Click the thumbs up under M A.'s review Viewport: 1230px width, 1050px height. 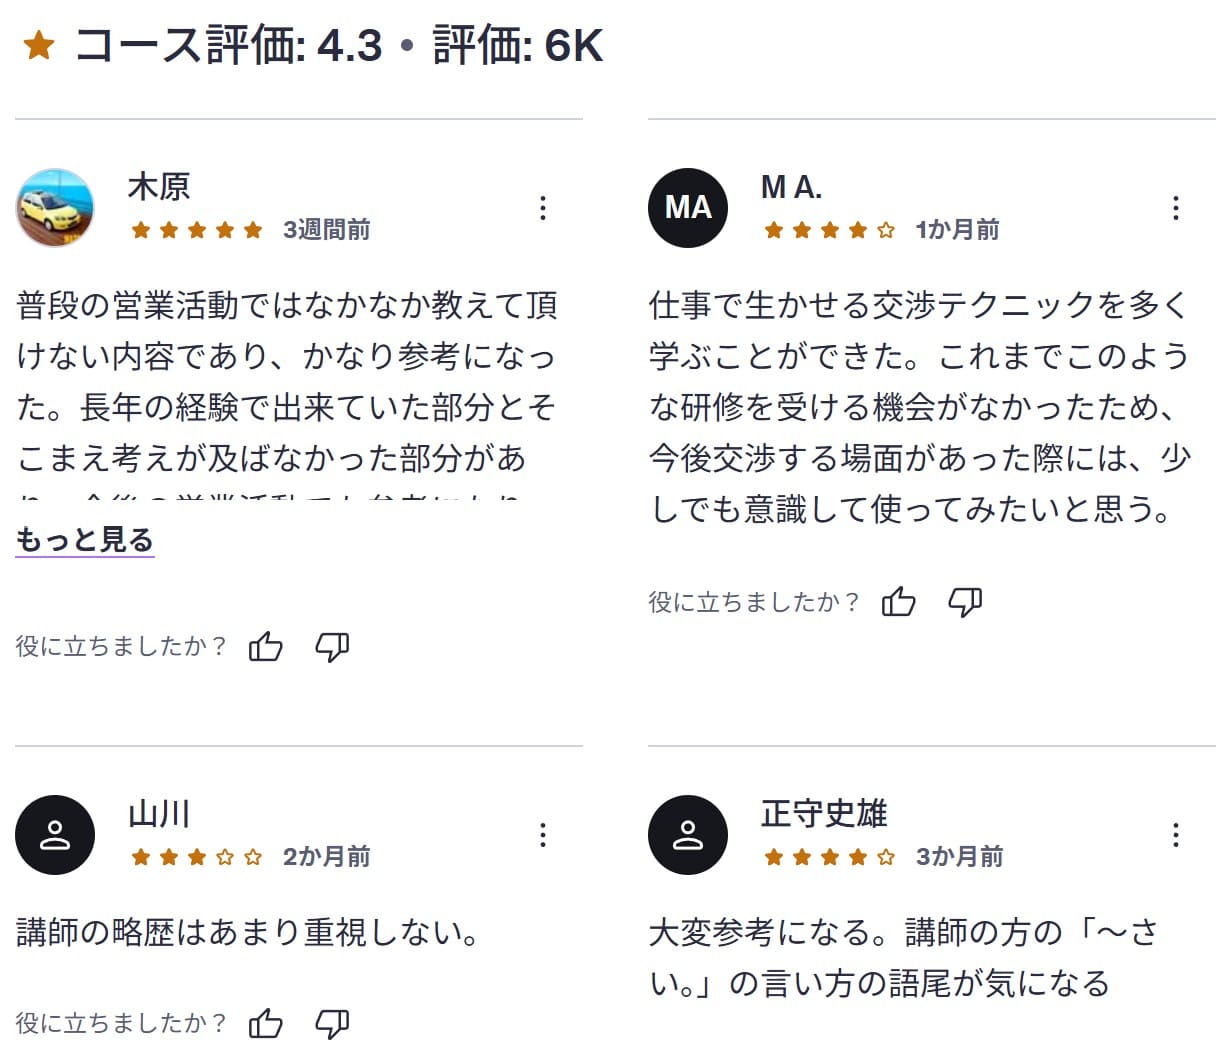click(x=899, y=601)
